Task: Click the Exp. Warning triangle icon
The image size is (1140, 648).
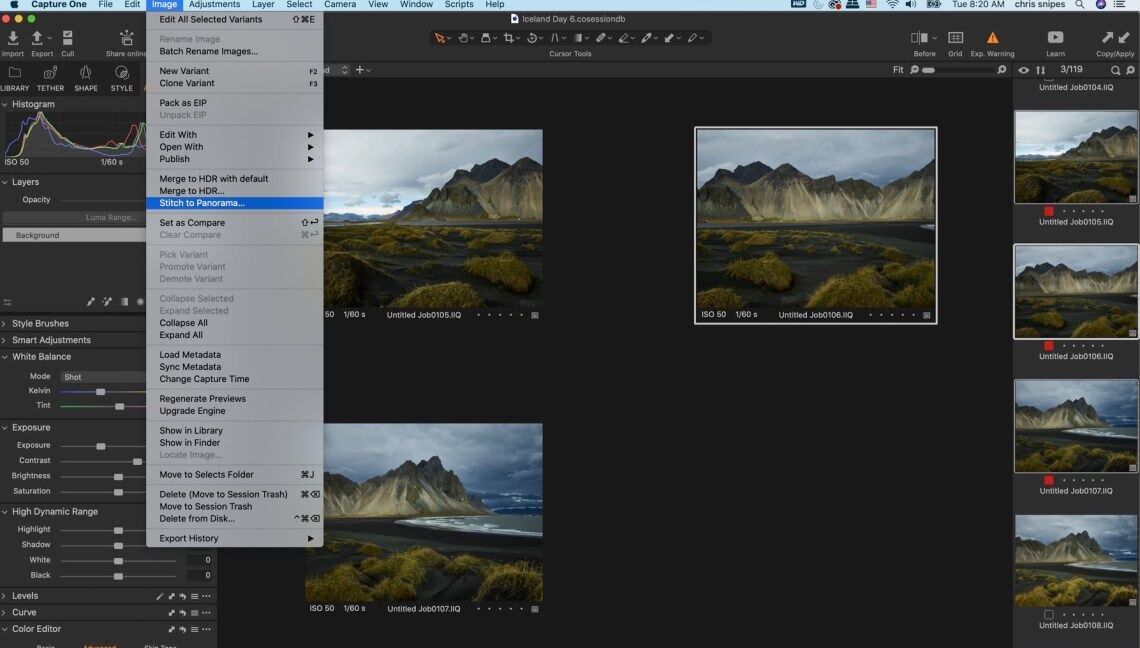Action: click(992, 38)
